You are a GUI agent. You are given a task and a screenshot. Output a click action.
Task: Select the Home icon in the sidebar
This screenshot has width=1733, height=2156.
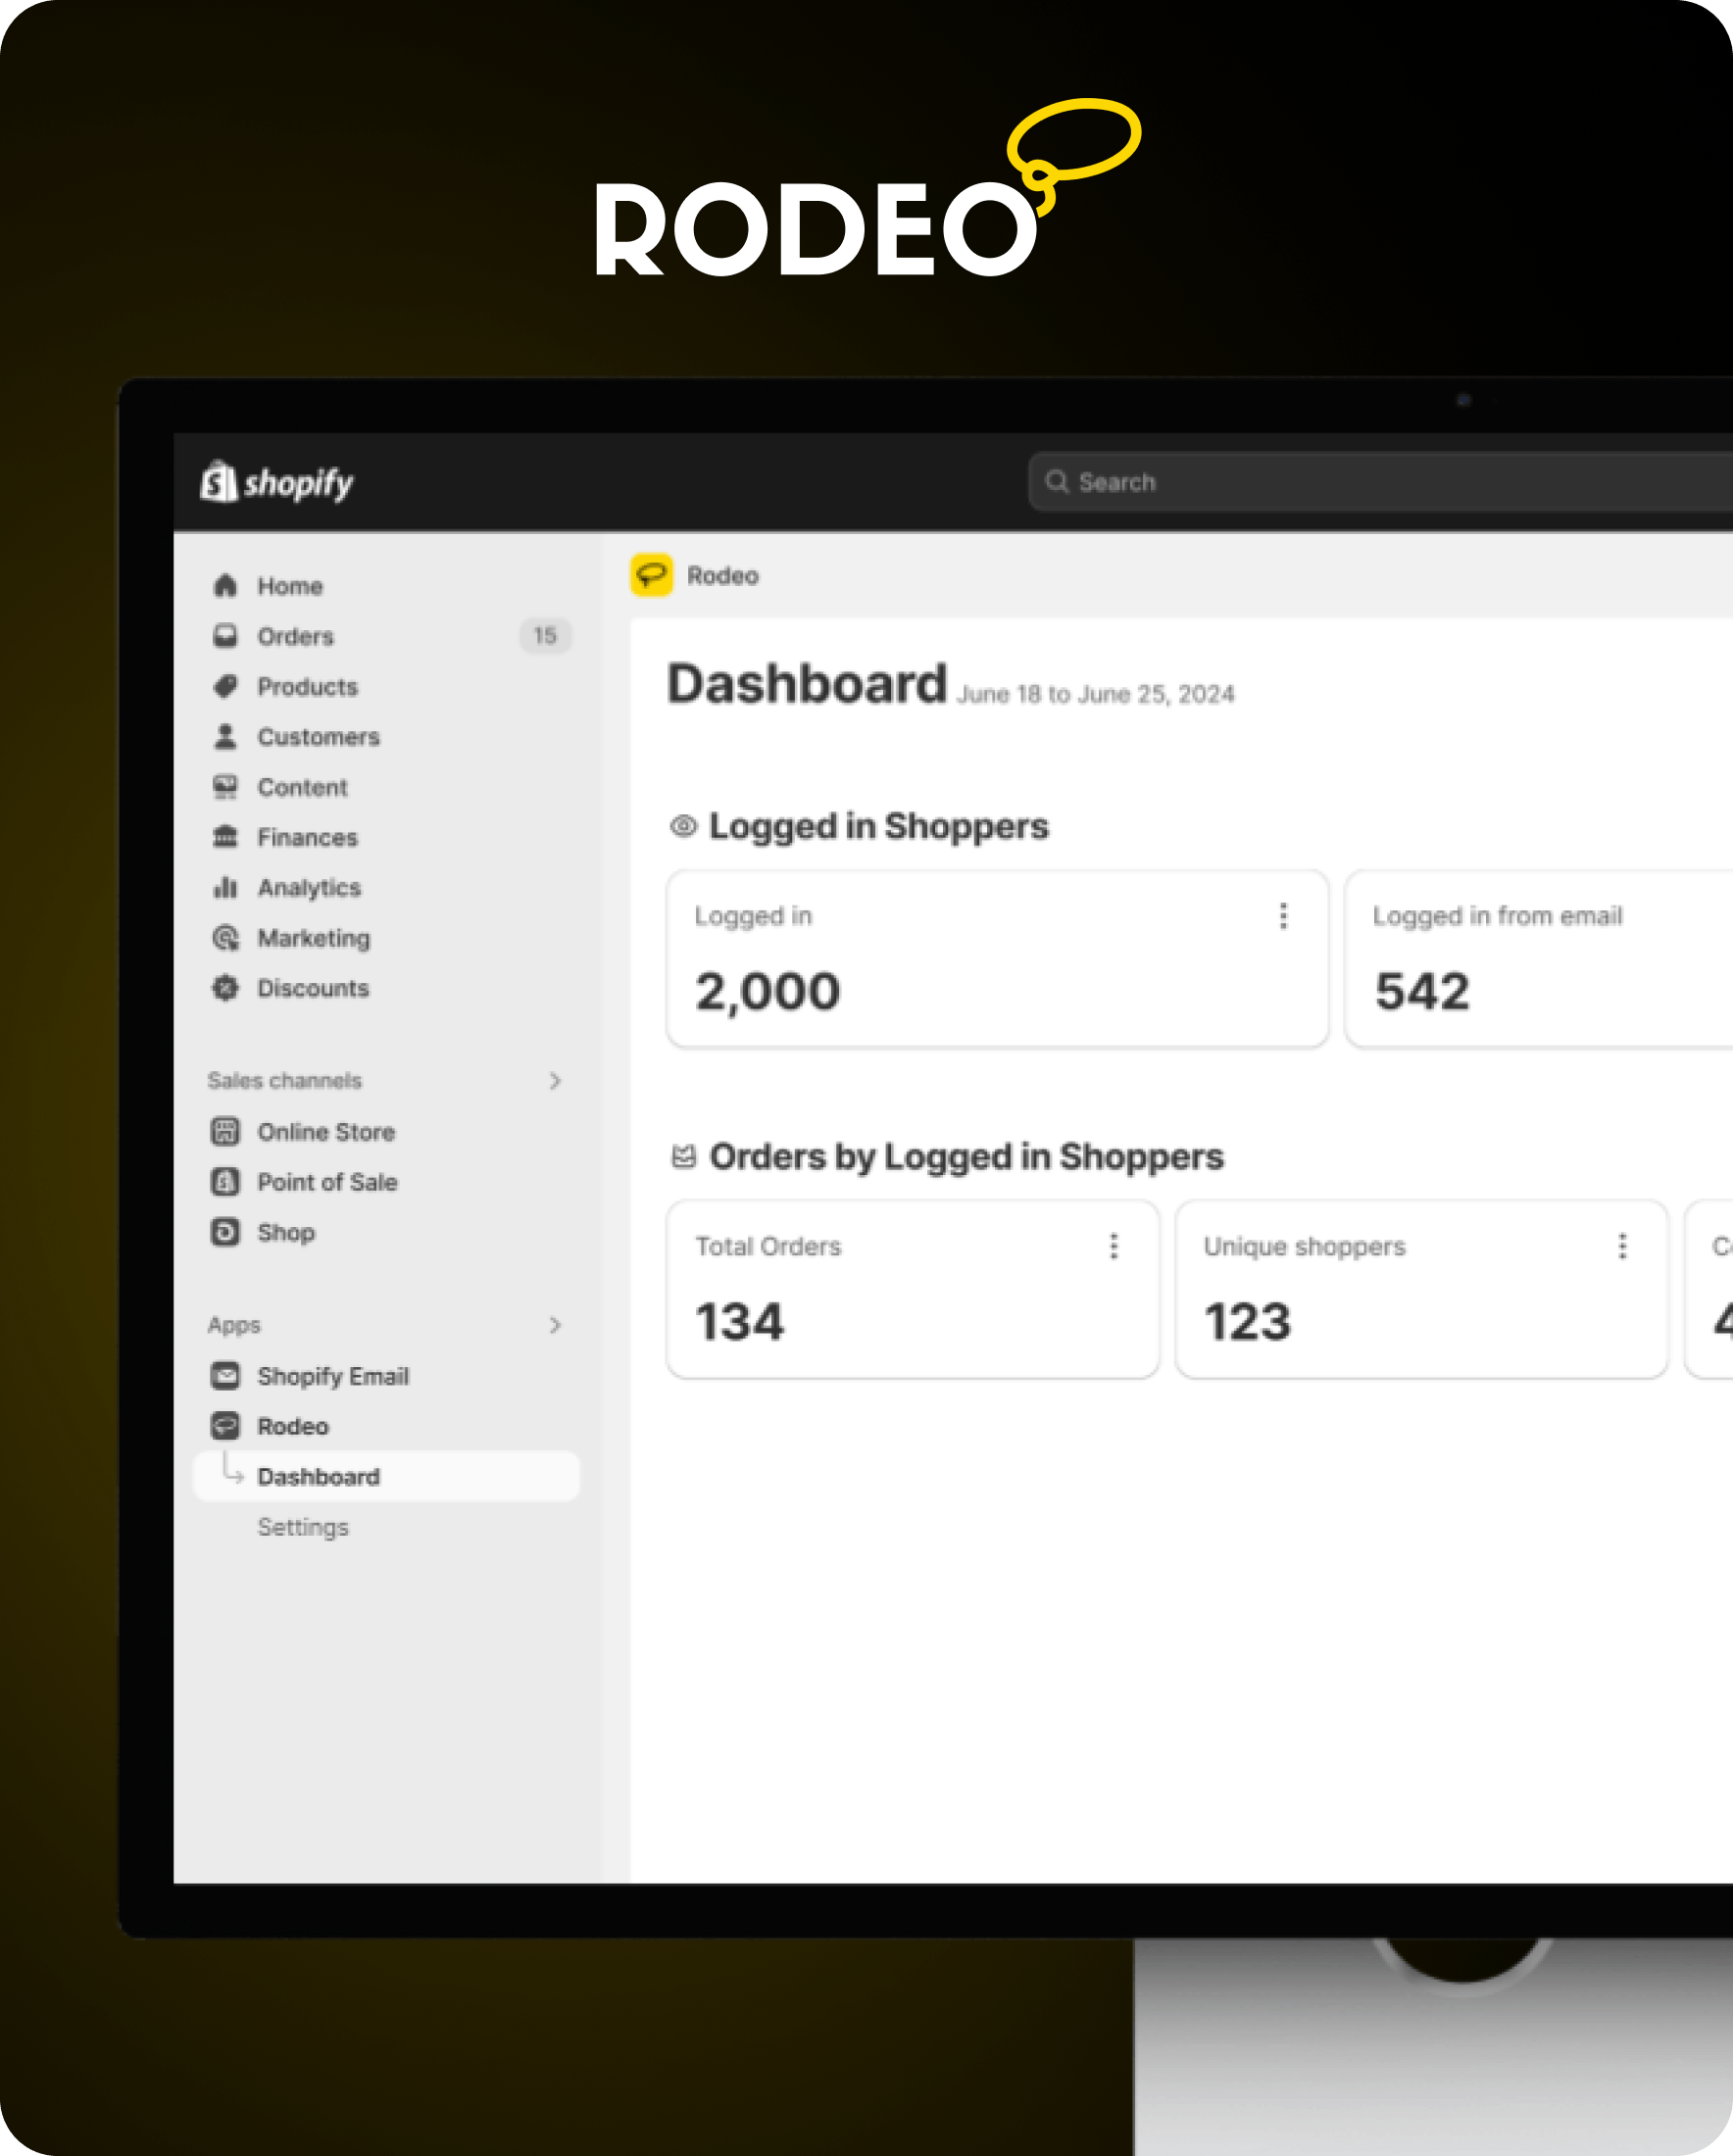[226, 586]
